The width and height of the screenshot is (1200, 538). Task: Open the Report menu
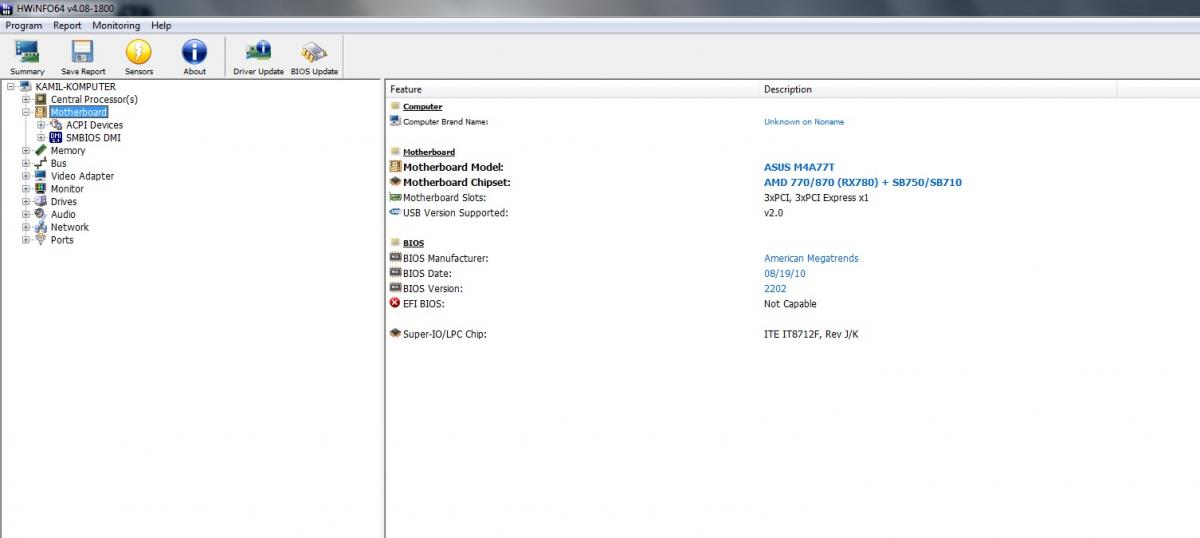68,25
